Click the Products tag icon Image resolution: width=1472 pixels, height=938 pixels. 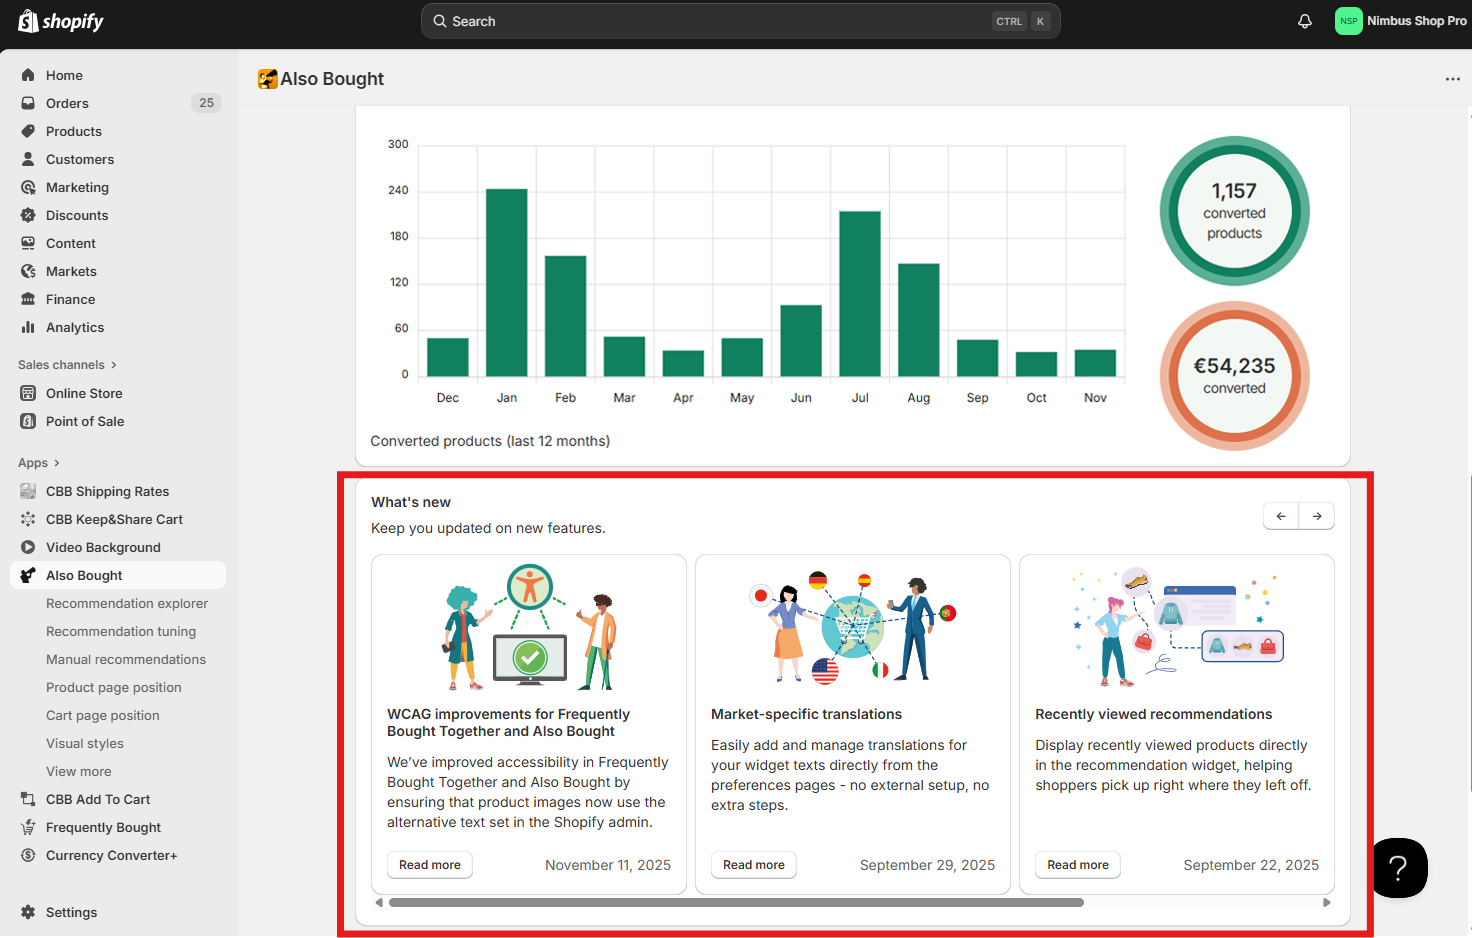pyautogui.click(x=28, y=131)
